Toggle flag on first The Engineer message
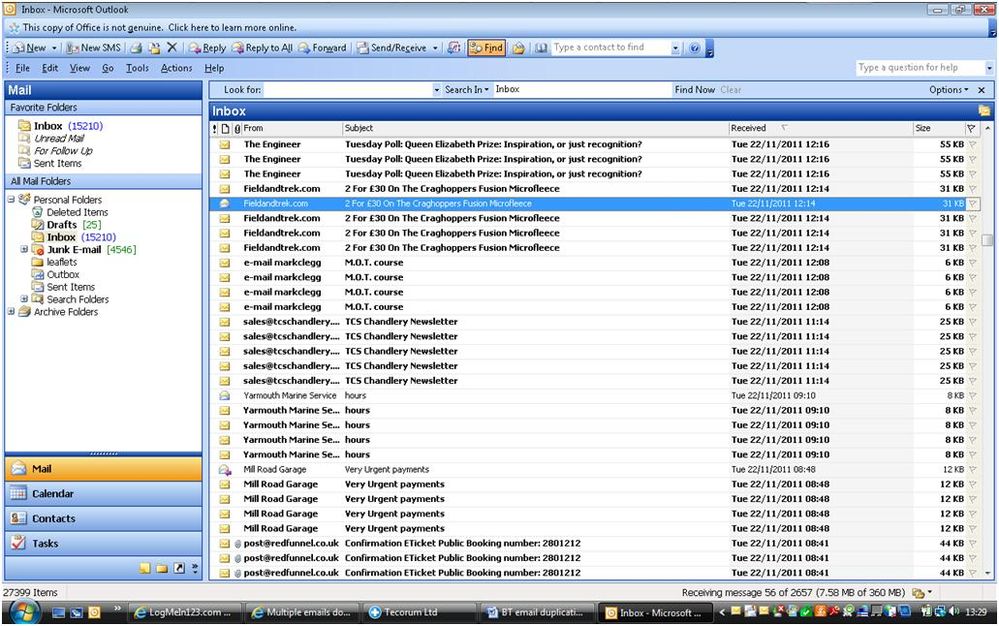 [x=972, y=145]
